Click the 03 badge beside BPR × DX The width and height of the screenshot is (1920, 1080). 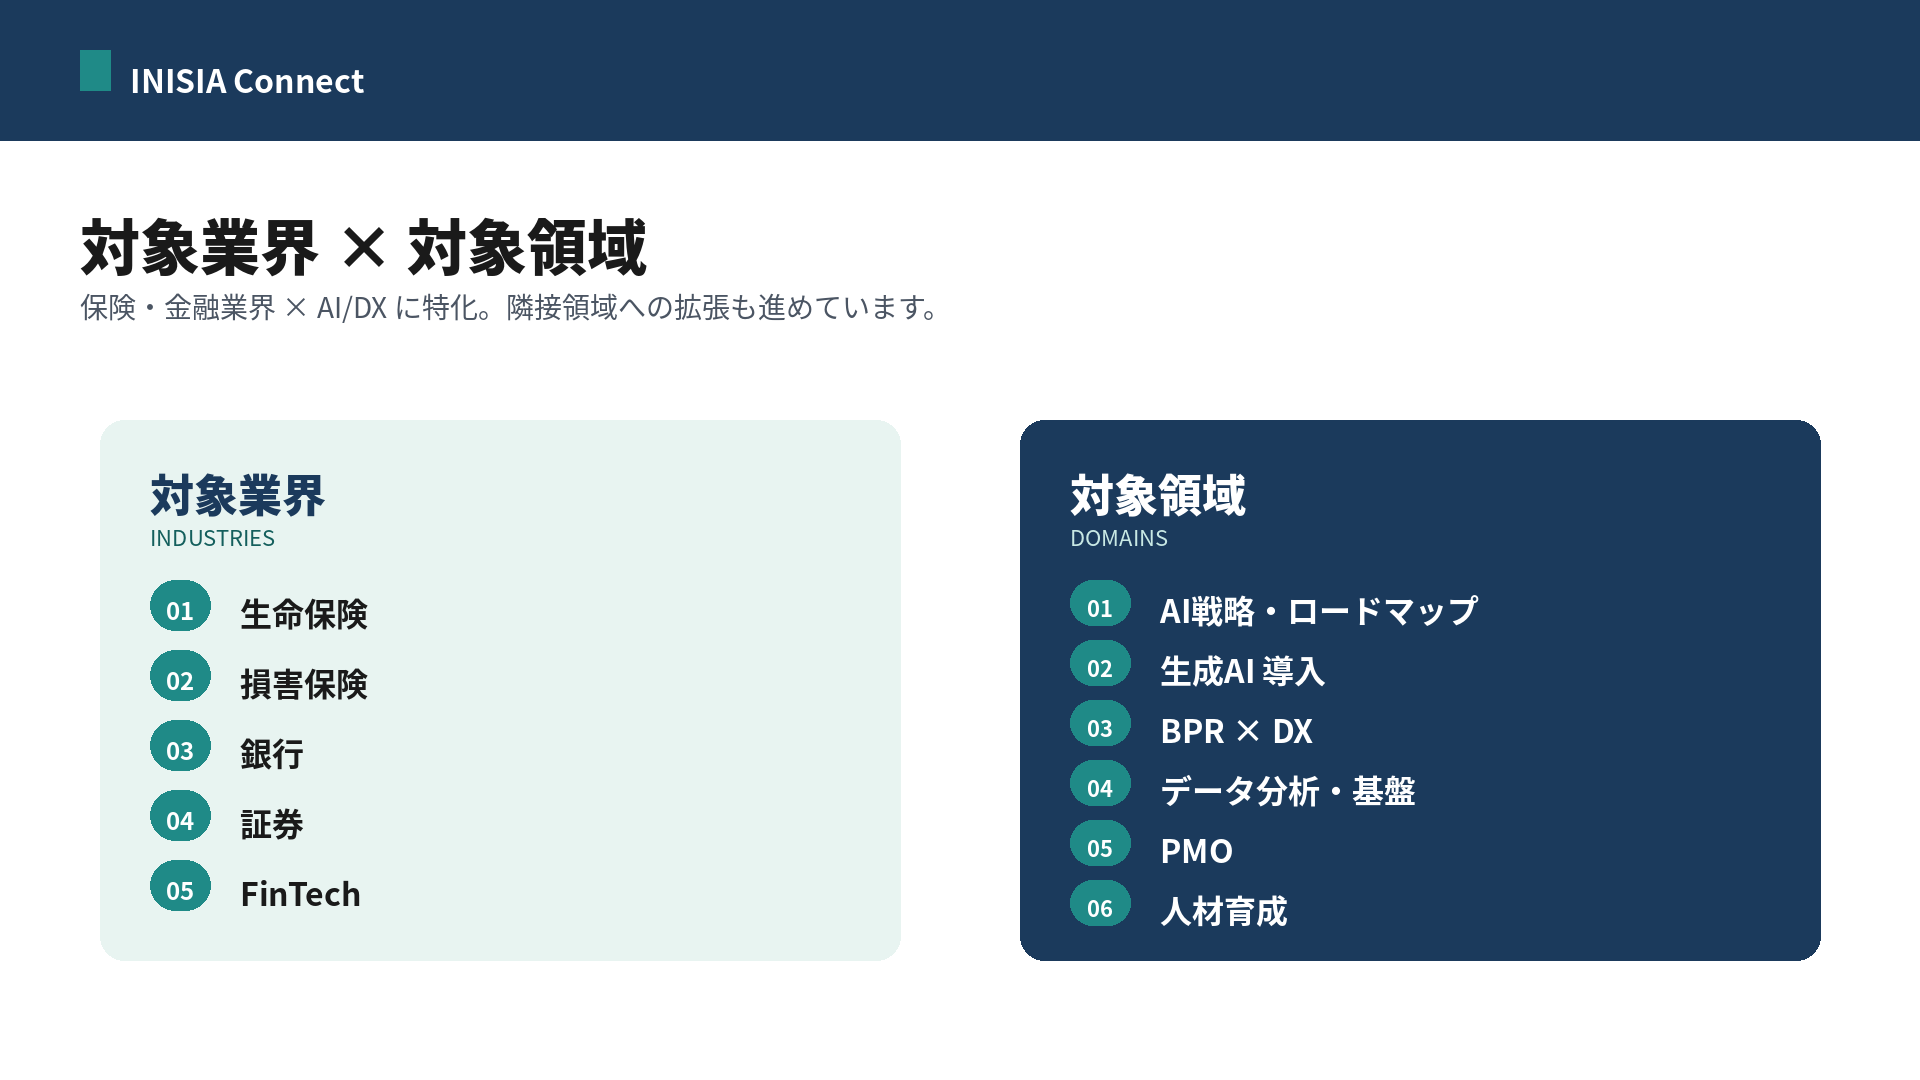click(x=1100, y=724)
